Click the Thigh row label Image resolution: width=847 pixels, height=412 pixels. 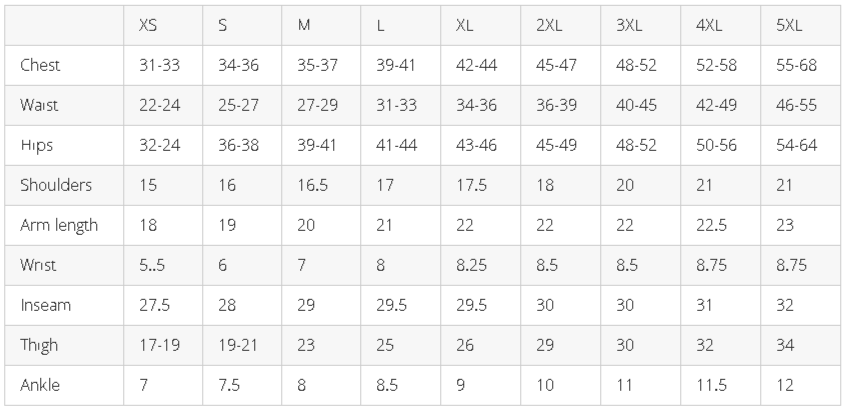(39, 345)
